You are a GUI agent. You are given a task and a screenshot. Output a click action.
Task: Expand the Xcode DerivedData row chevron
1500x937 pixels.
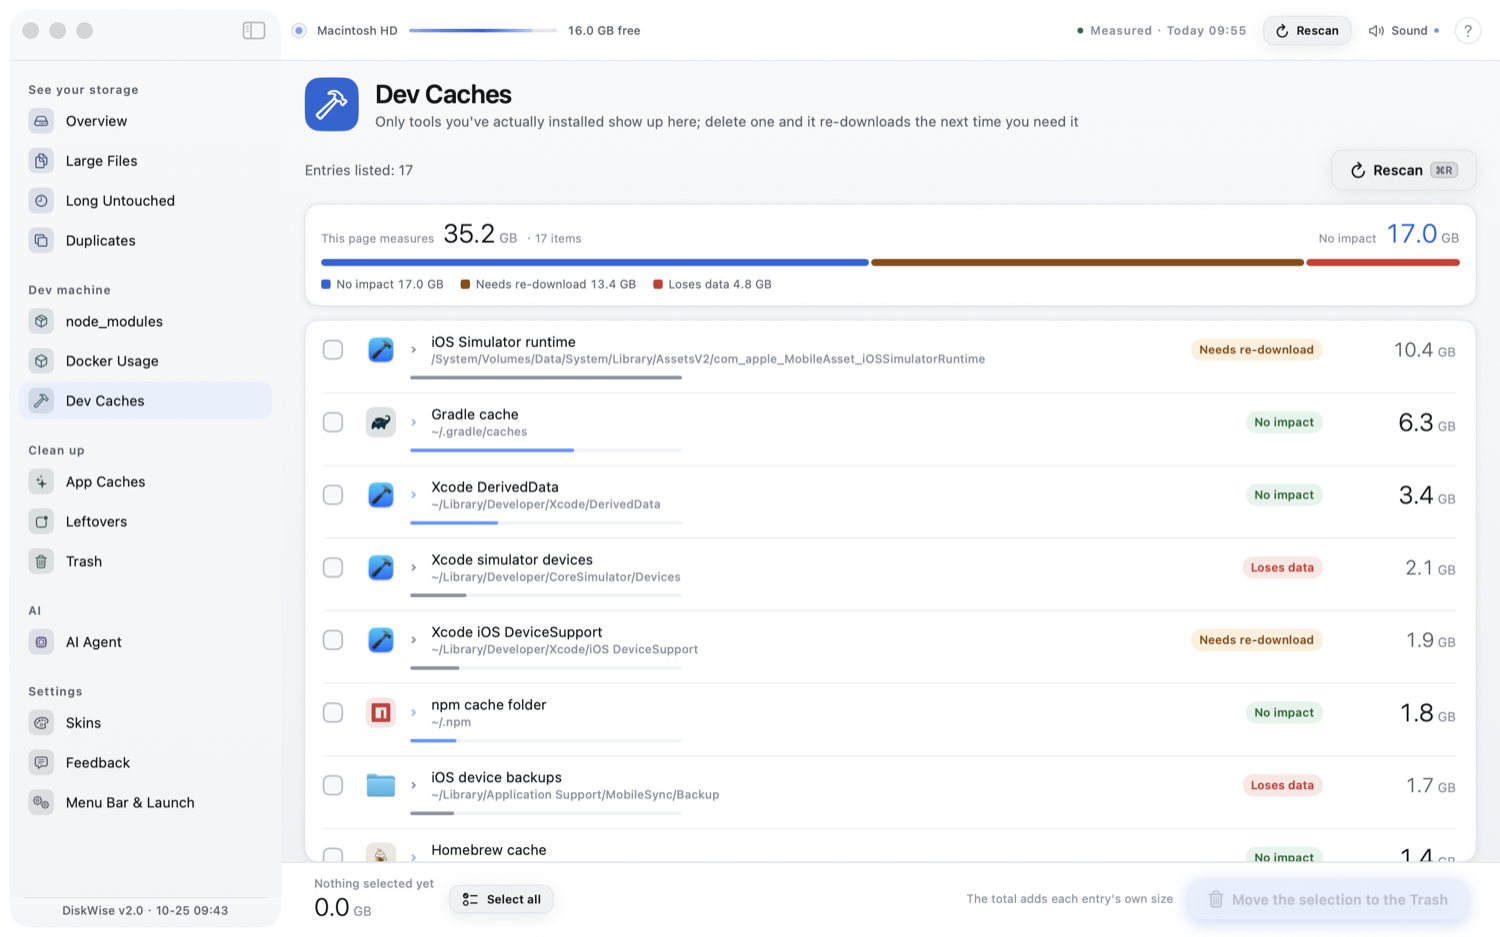pyautogui.click(x=413, y=495)
